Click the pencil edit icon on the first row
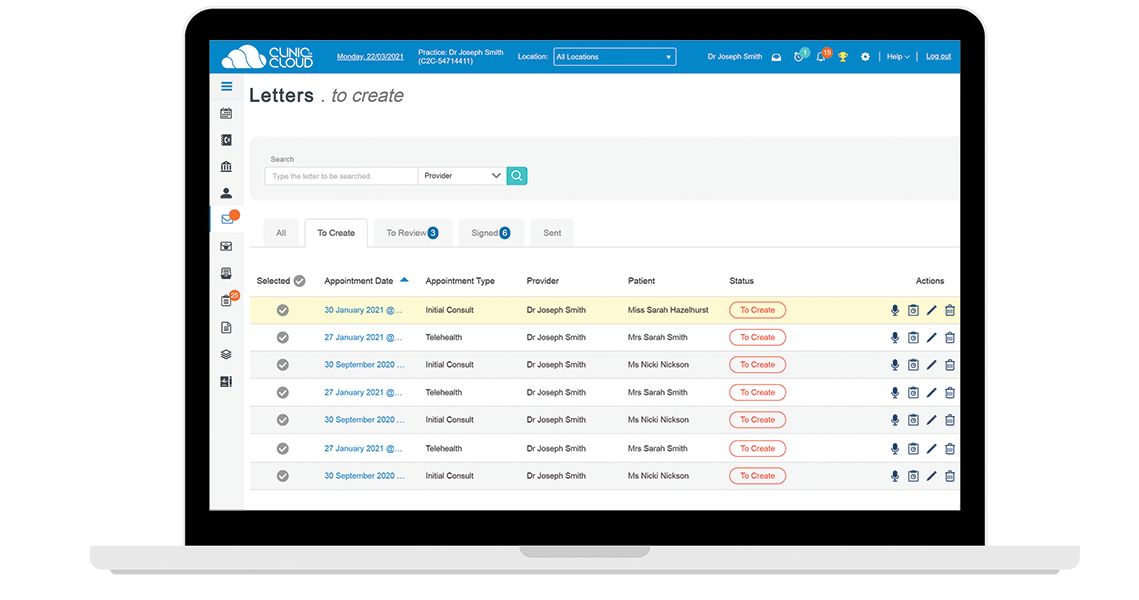This screenshot has height=600, width=1139. pyautogui.click(x=931, y=310)
